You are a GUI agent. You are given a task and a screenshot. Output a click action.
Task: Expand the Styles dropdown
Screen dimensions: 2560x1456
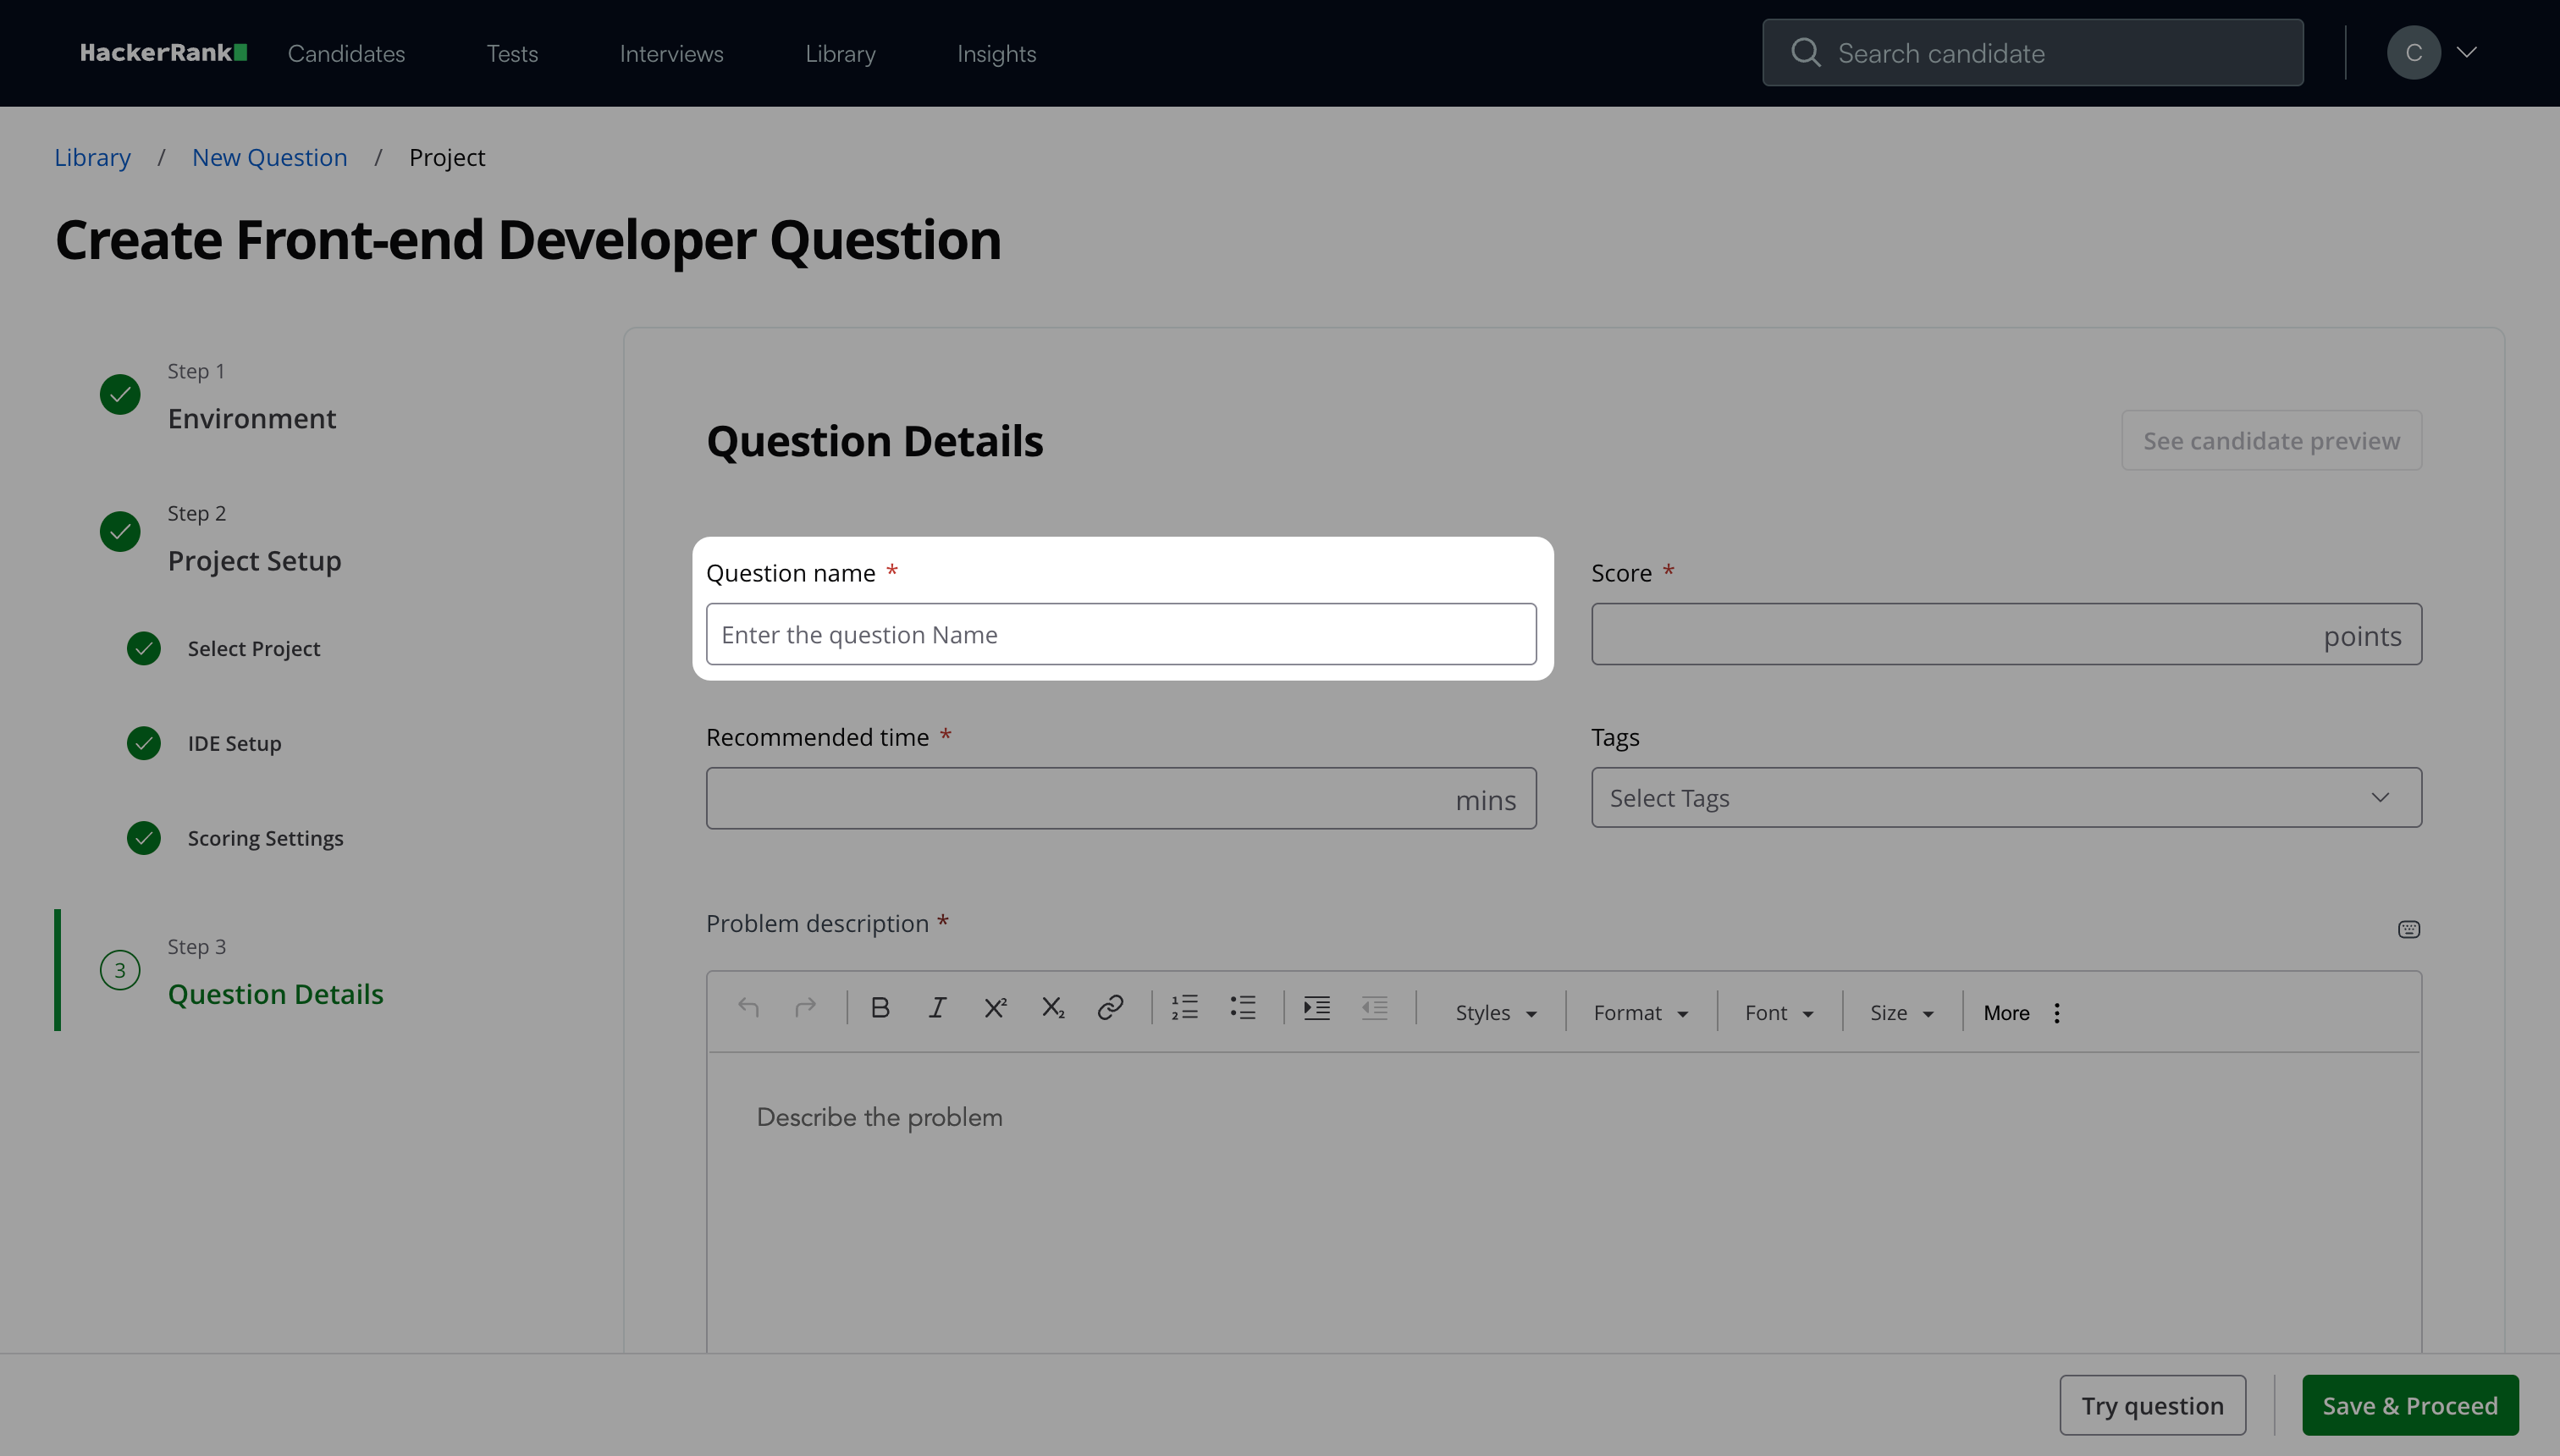click(1495, 1013)
